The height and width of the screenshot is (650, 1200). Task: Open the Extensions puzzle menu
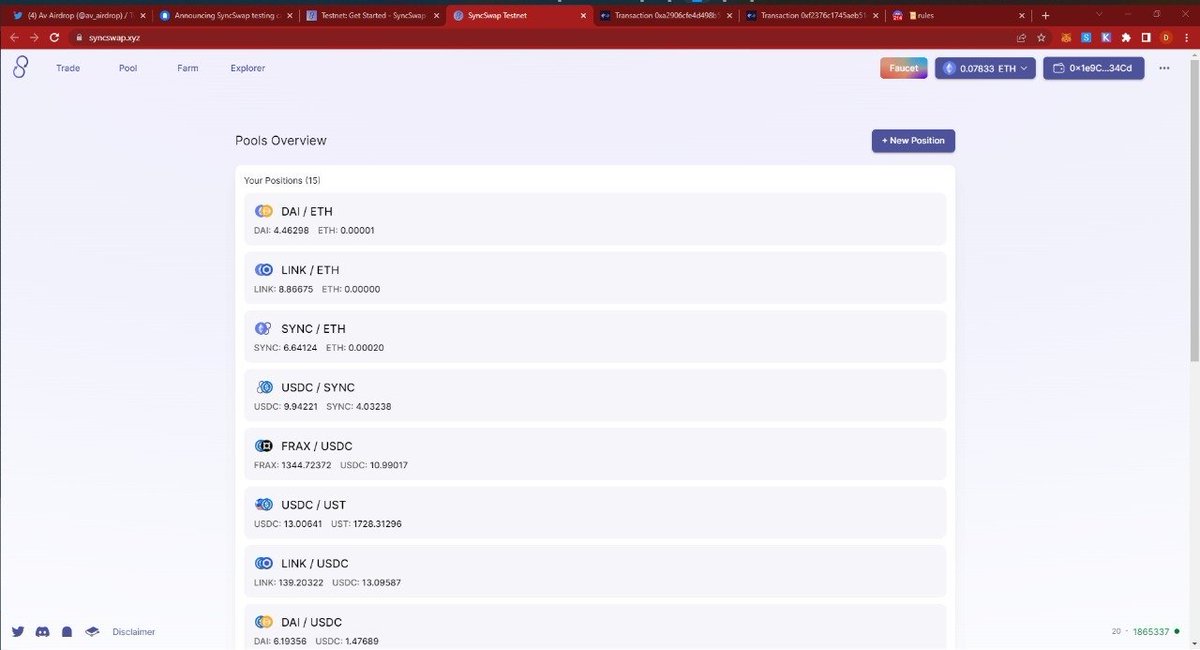pyautogui.click(x=1126, y=37)
